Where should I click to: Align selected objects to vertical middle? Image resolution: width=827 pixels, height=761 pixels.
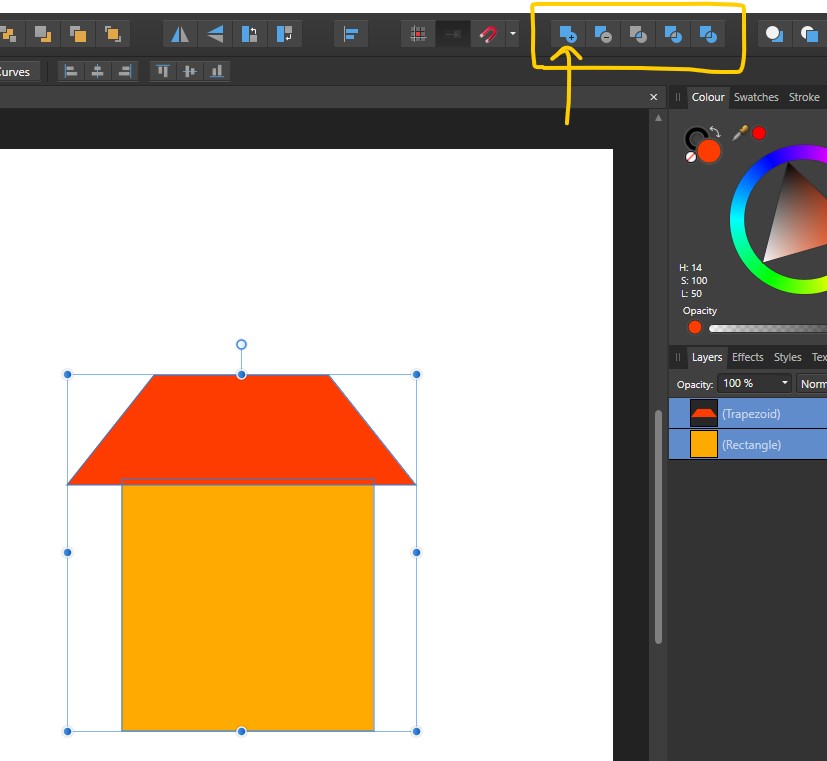click(190, 71)
